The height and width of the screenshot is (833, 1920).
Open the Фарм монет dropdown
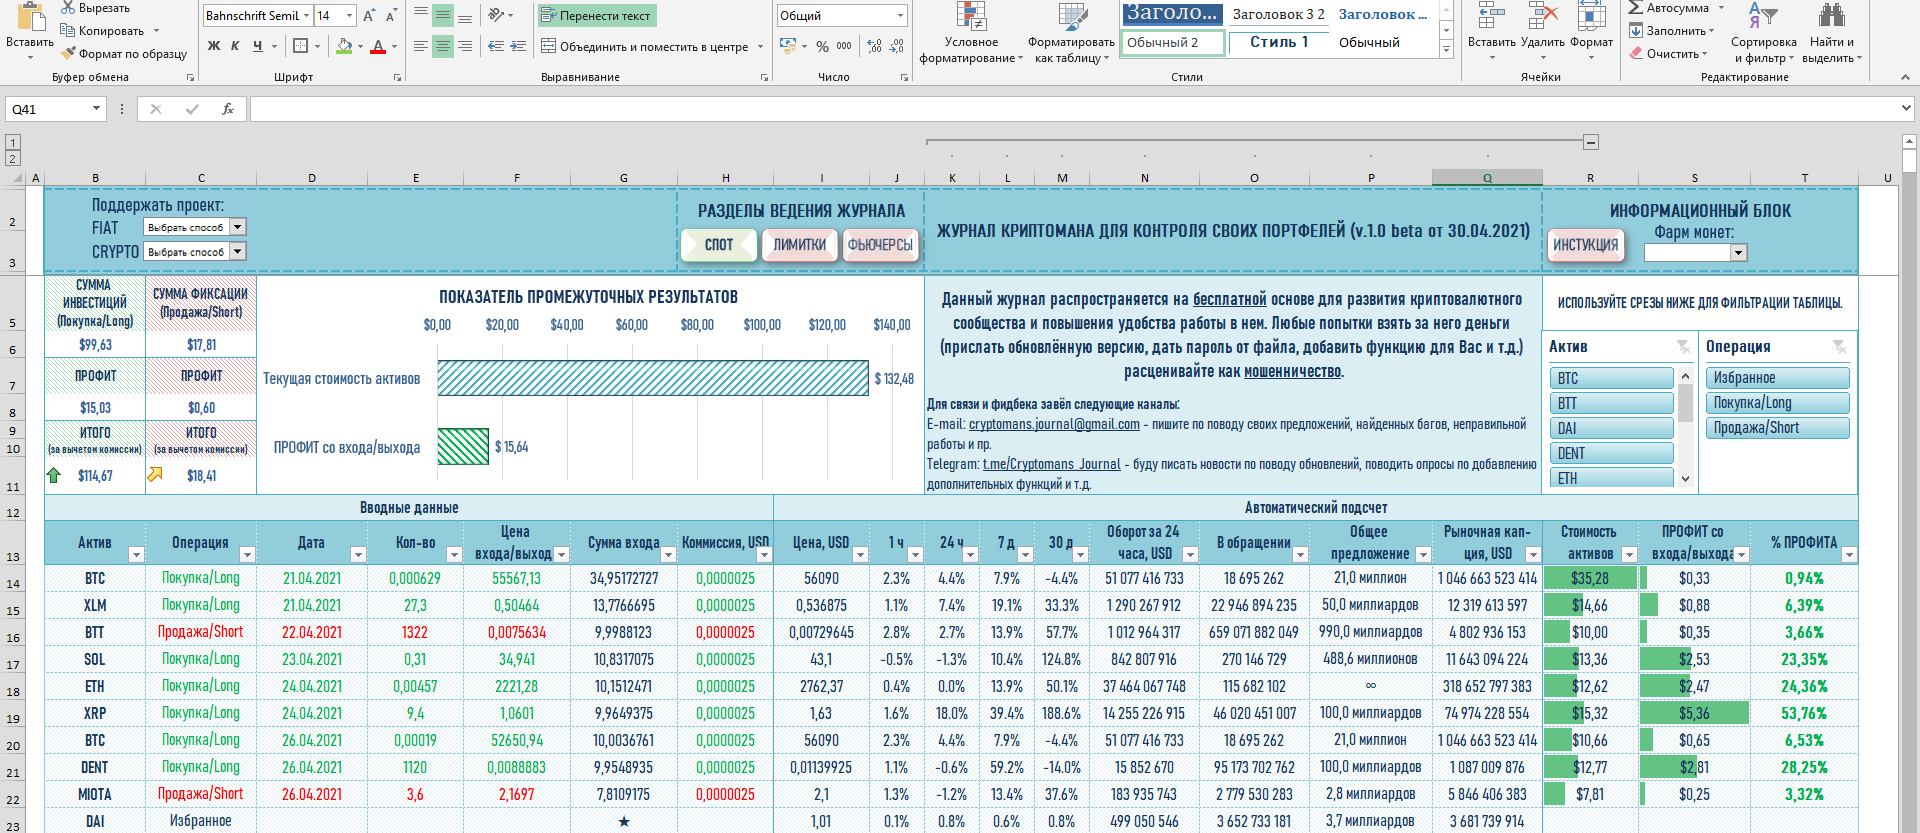click(x=1738, y=253)
